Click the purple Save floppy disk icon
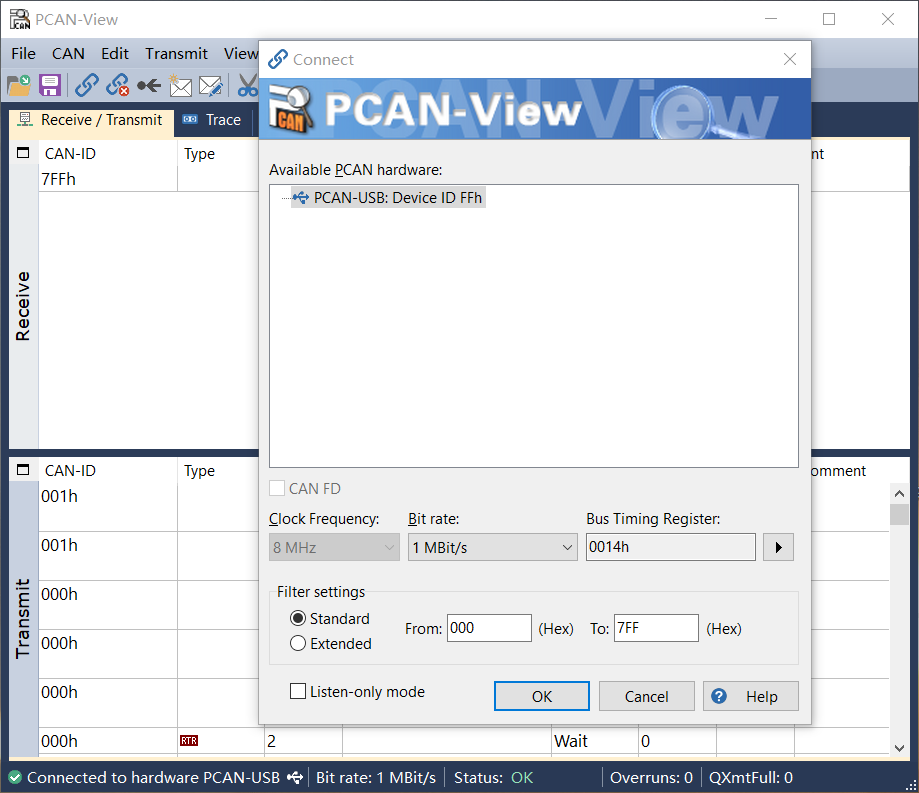Screen dimensions: 919x793 (x=50, y=86)
